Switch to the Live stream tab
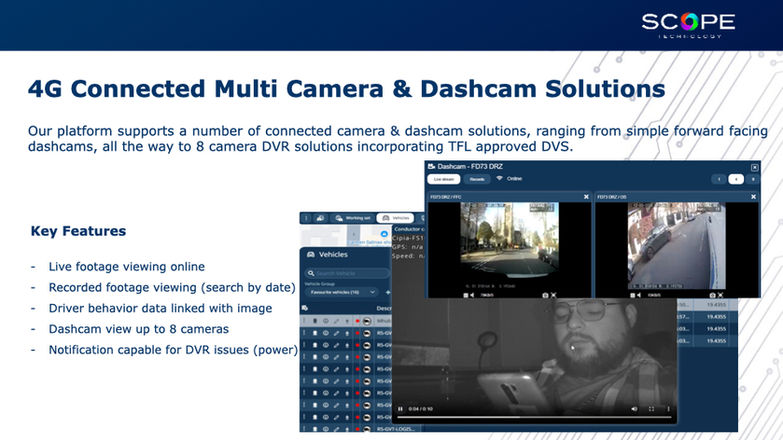Image resolution: width=783 pixels, height=440 pixels. (x=443, y=179)
